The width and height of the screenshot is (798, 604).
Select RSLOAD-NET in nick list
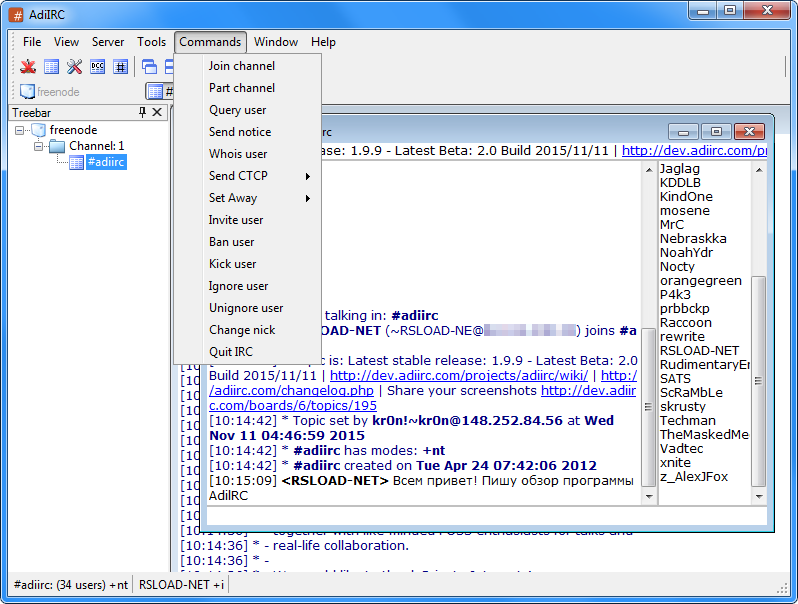point(699,351)
